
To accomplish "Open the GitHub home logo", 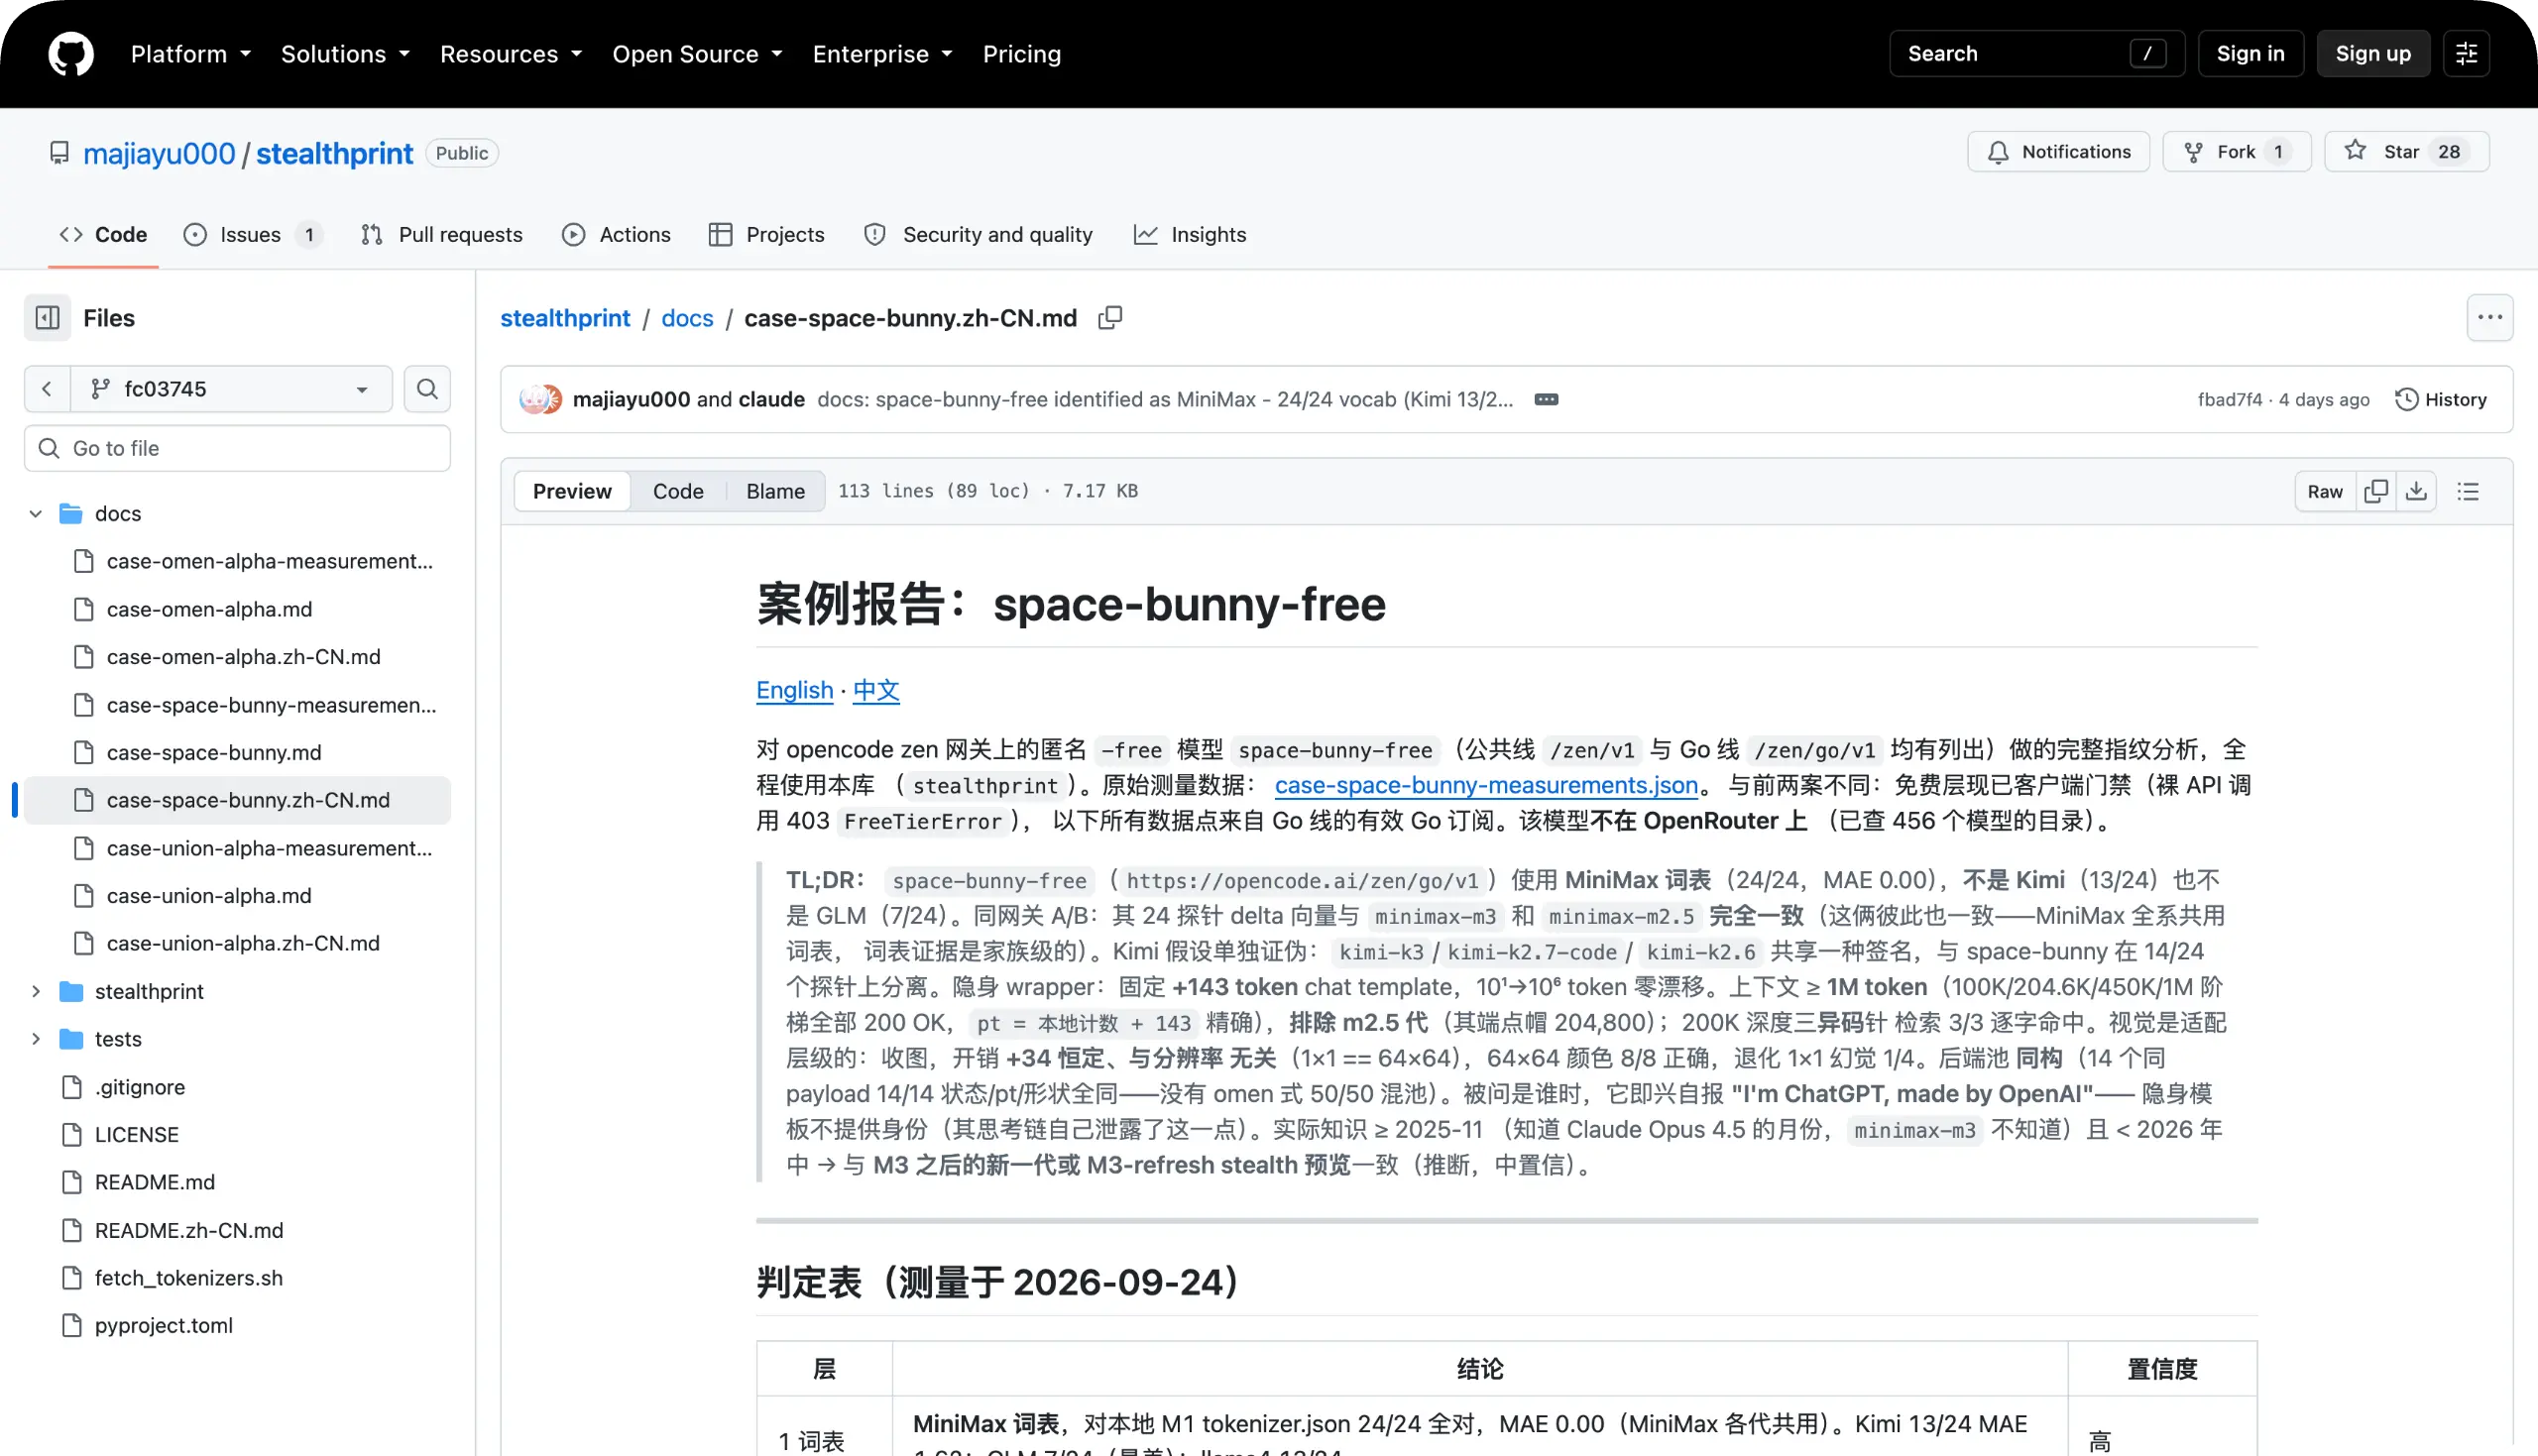I will (71, 54).
